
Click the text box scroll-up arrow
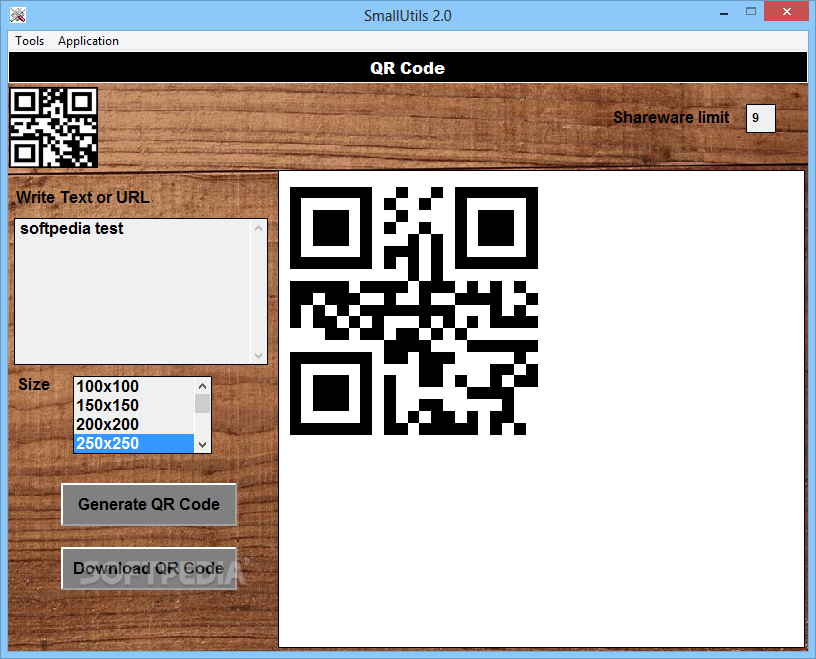point(259,228)
